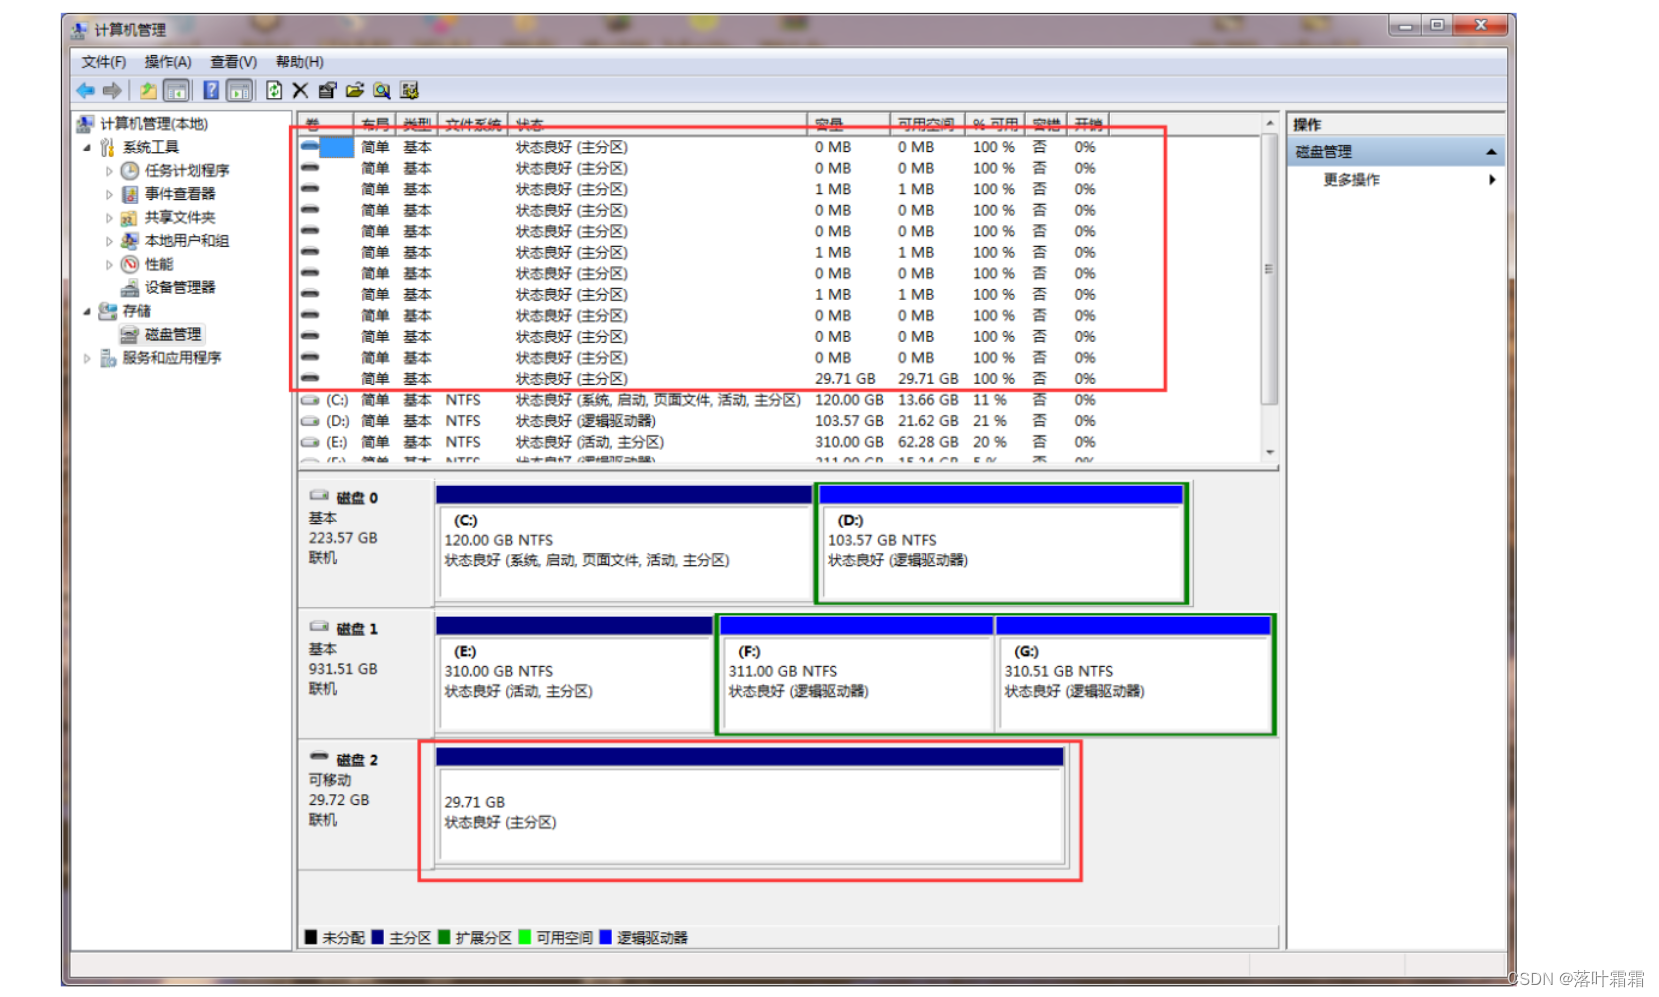Select the (C:) 120.00 GB partition block

point(624,544)
